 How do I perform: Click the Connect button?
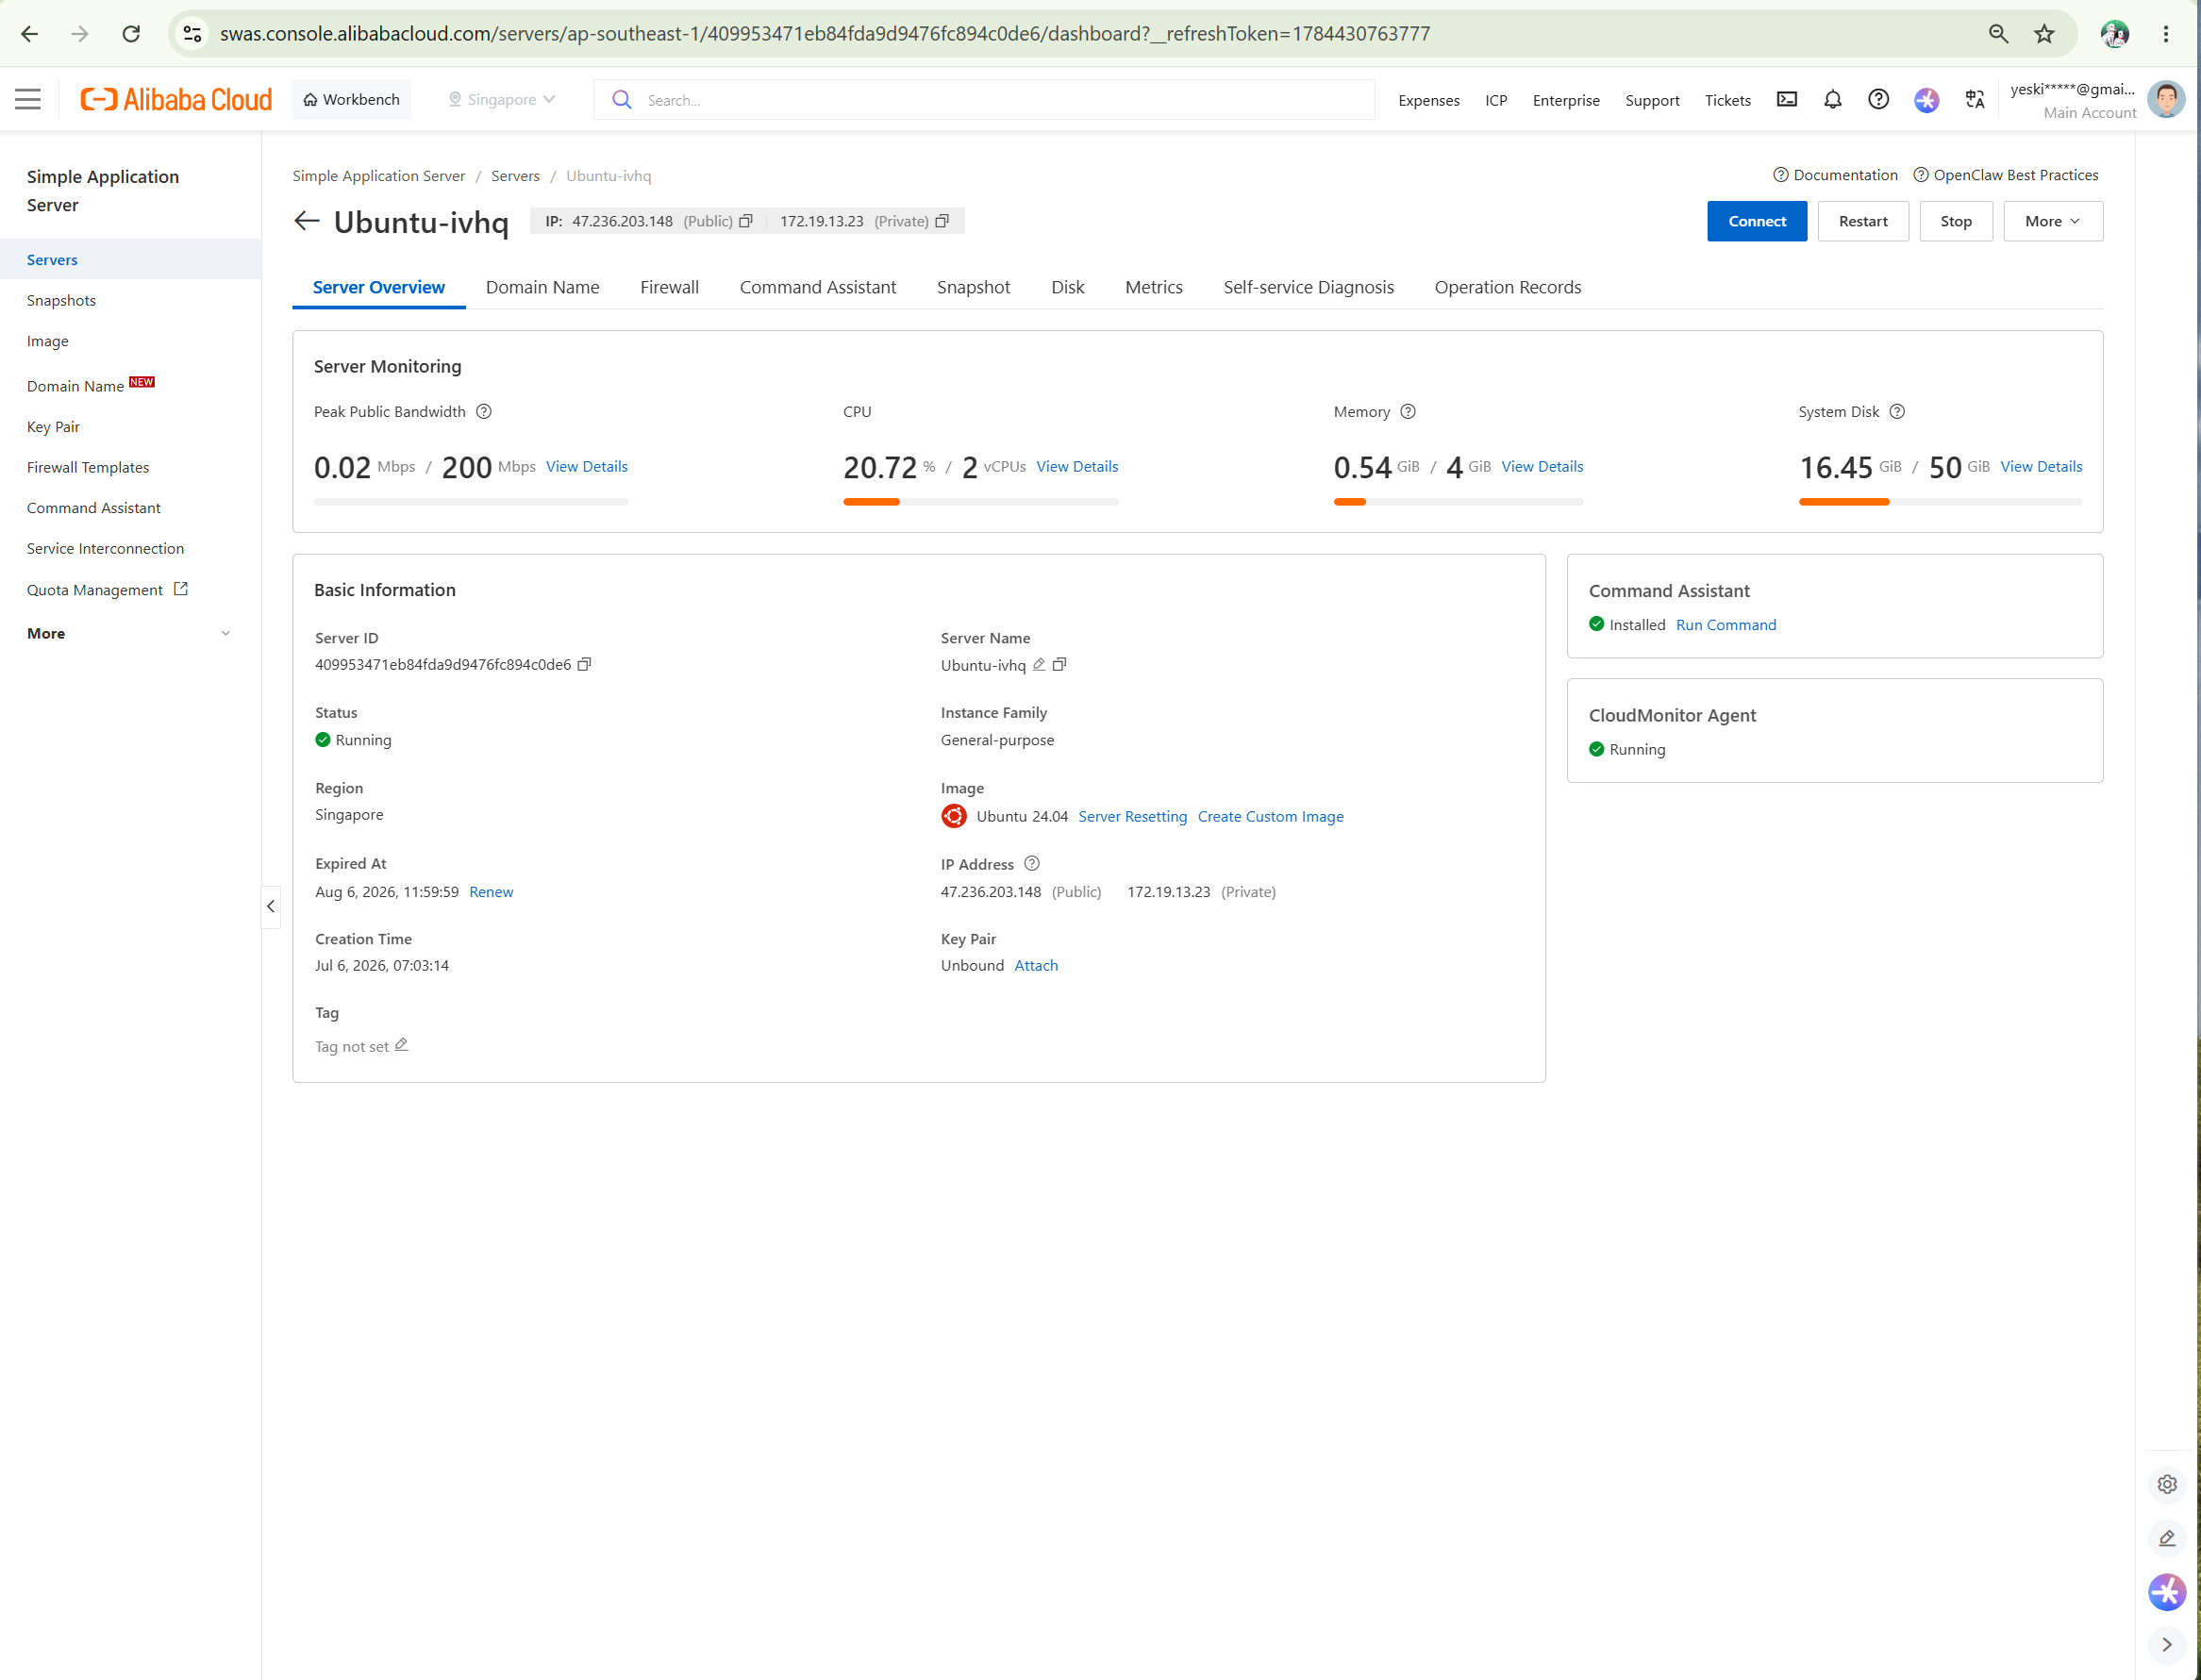[1756, 221]
